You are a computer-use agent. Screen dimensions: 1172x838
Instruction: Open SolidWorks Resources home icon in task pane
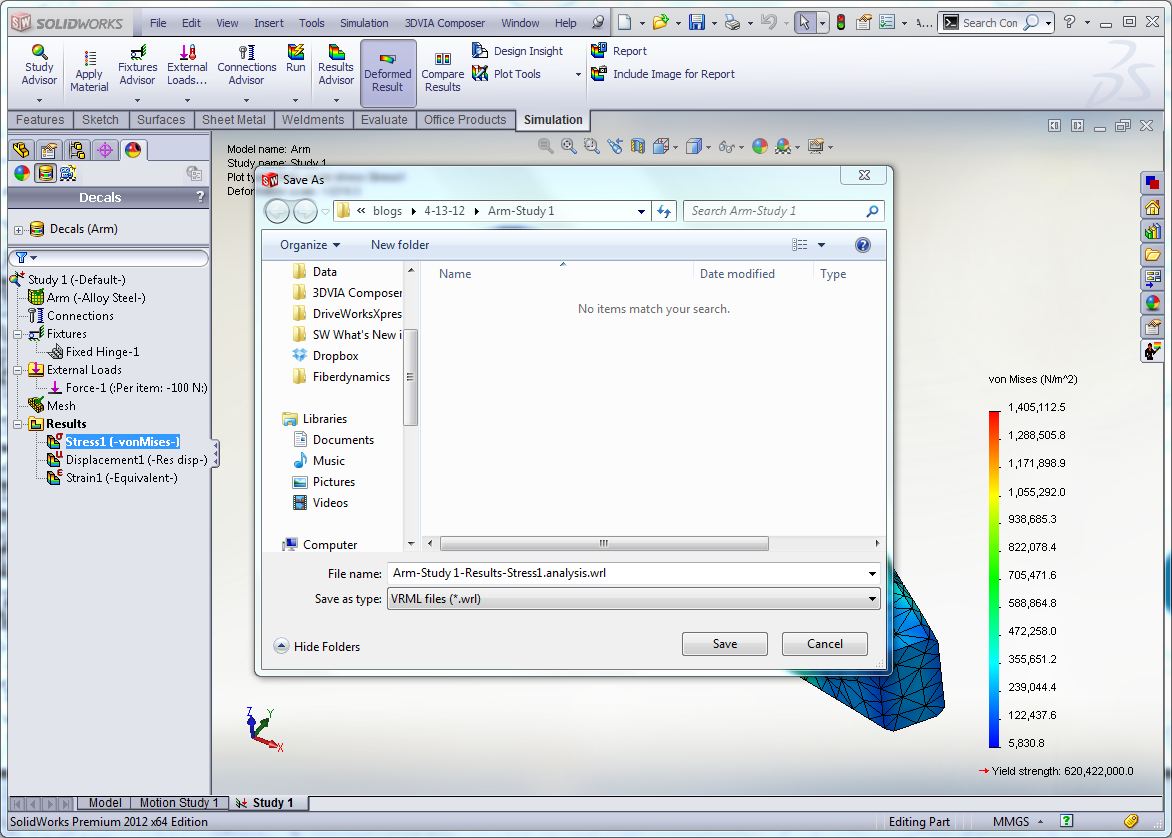click(1153, 207)
